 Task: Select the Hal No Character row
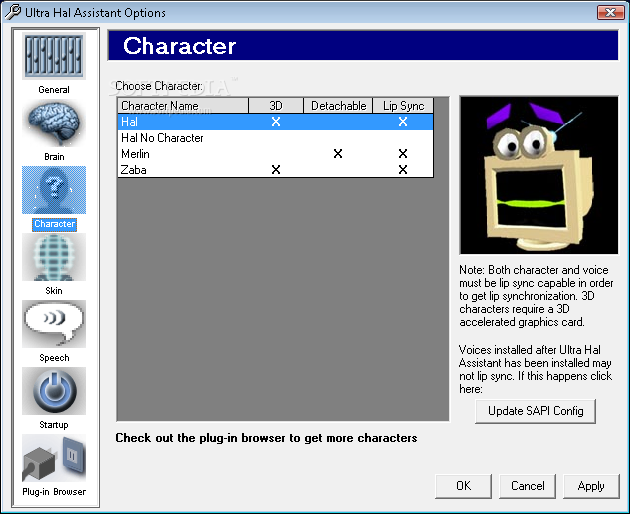coord(276,138)
